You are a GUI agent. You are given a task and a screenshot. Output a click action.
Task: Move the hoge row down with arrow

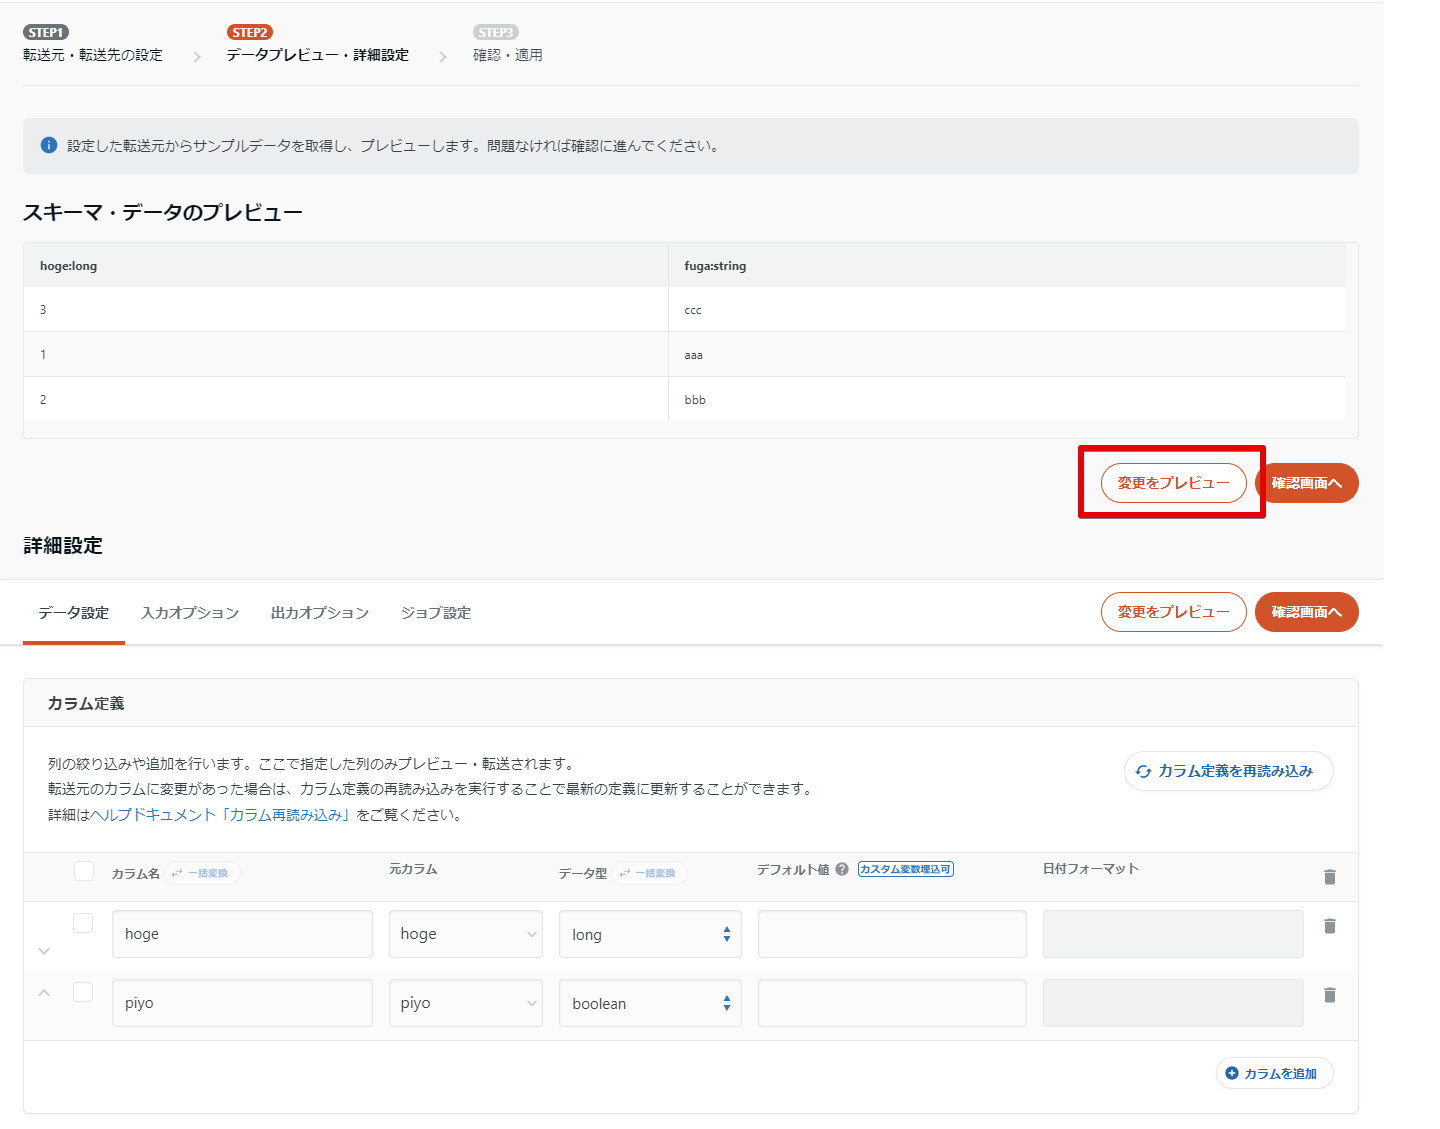pyautogui.click(x=44, y=951)
